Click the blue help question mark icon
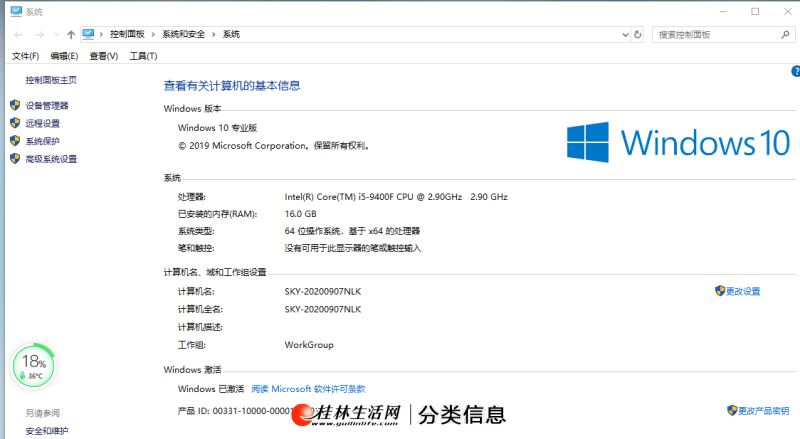Screen dimensions: 800x439 (x=795, y=72)
